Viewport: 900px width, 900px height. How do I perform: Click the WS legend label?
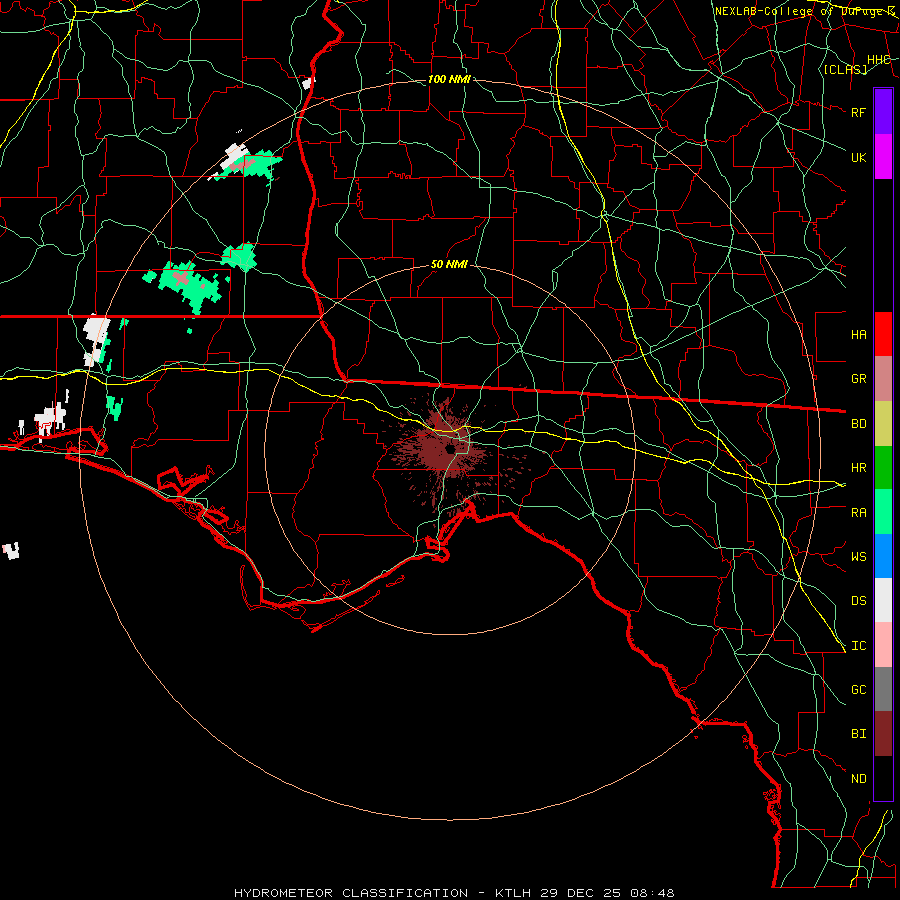pos(858,557)
